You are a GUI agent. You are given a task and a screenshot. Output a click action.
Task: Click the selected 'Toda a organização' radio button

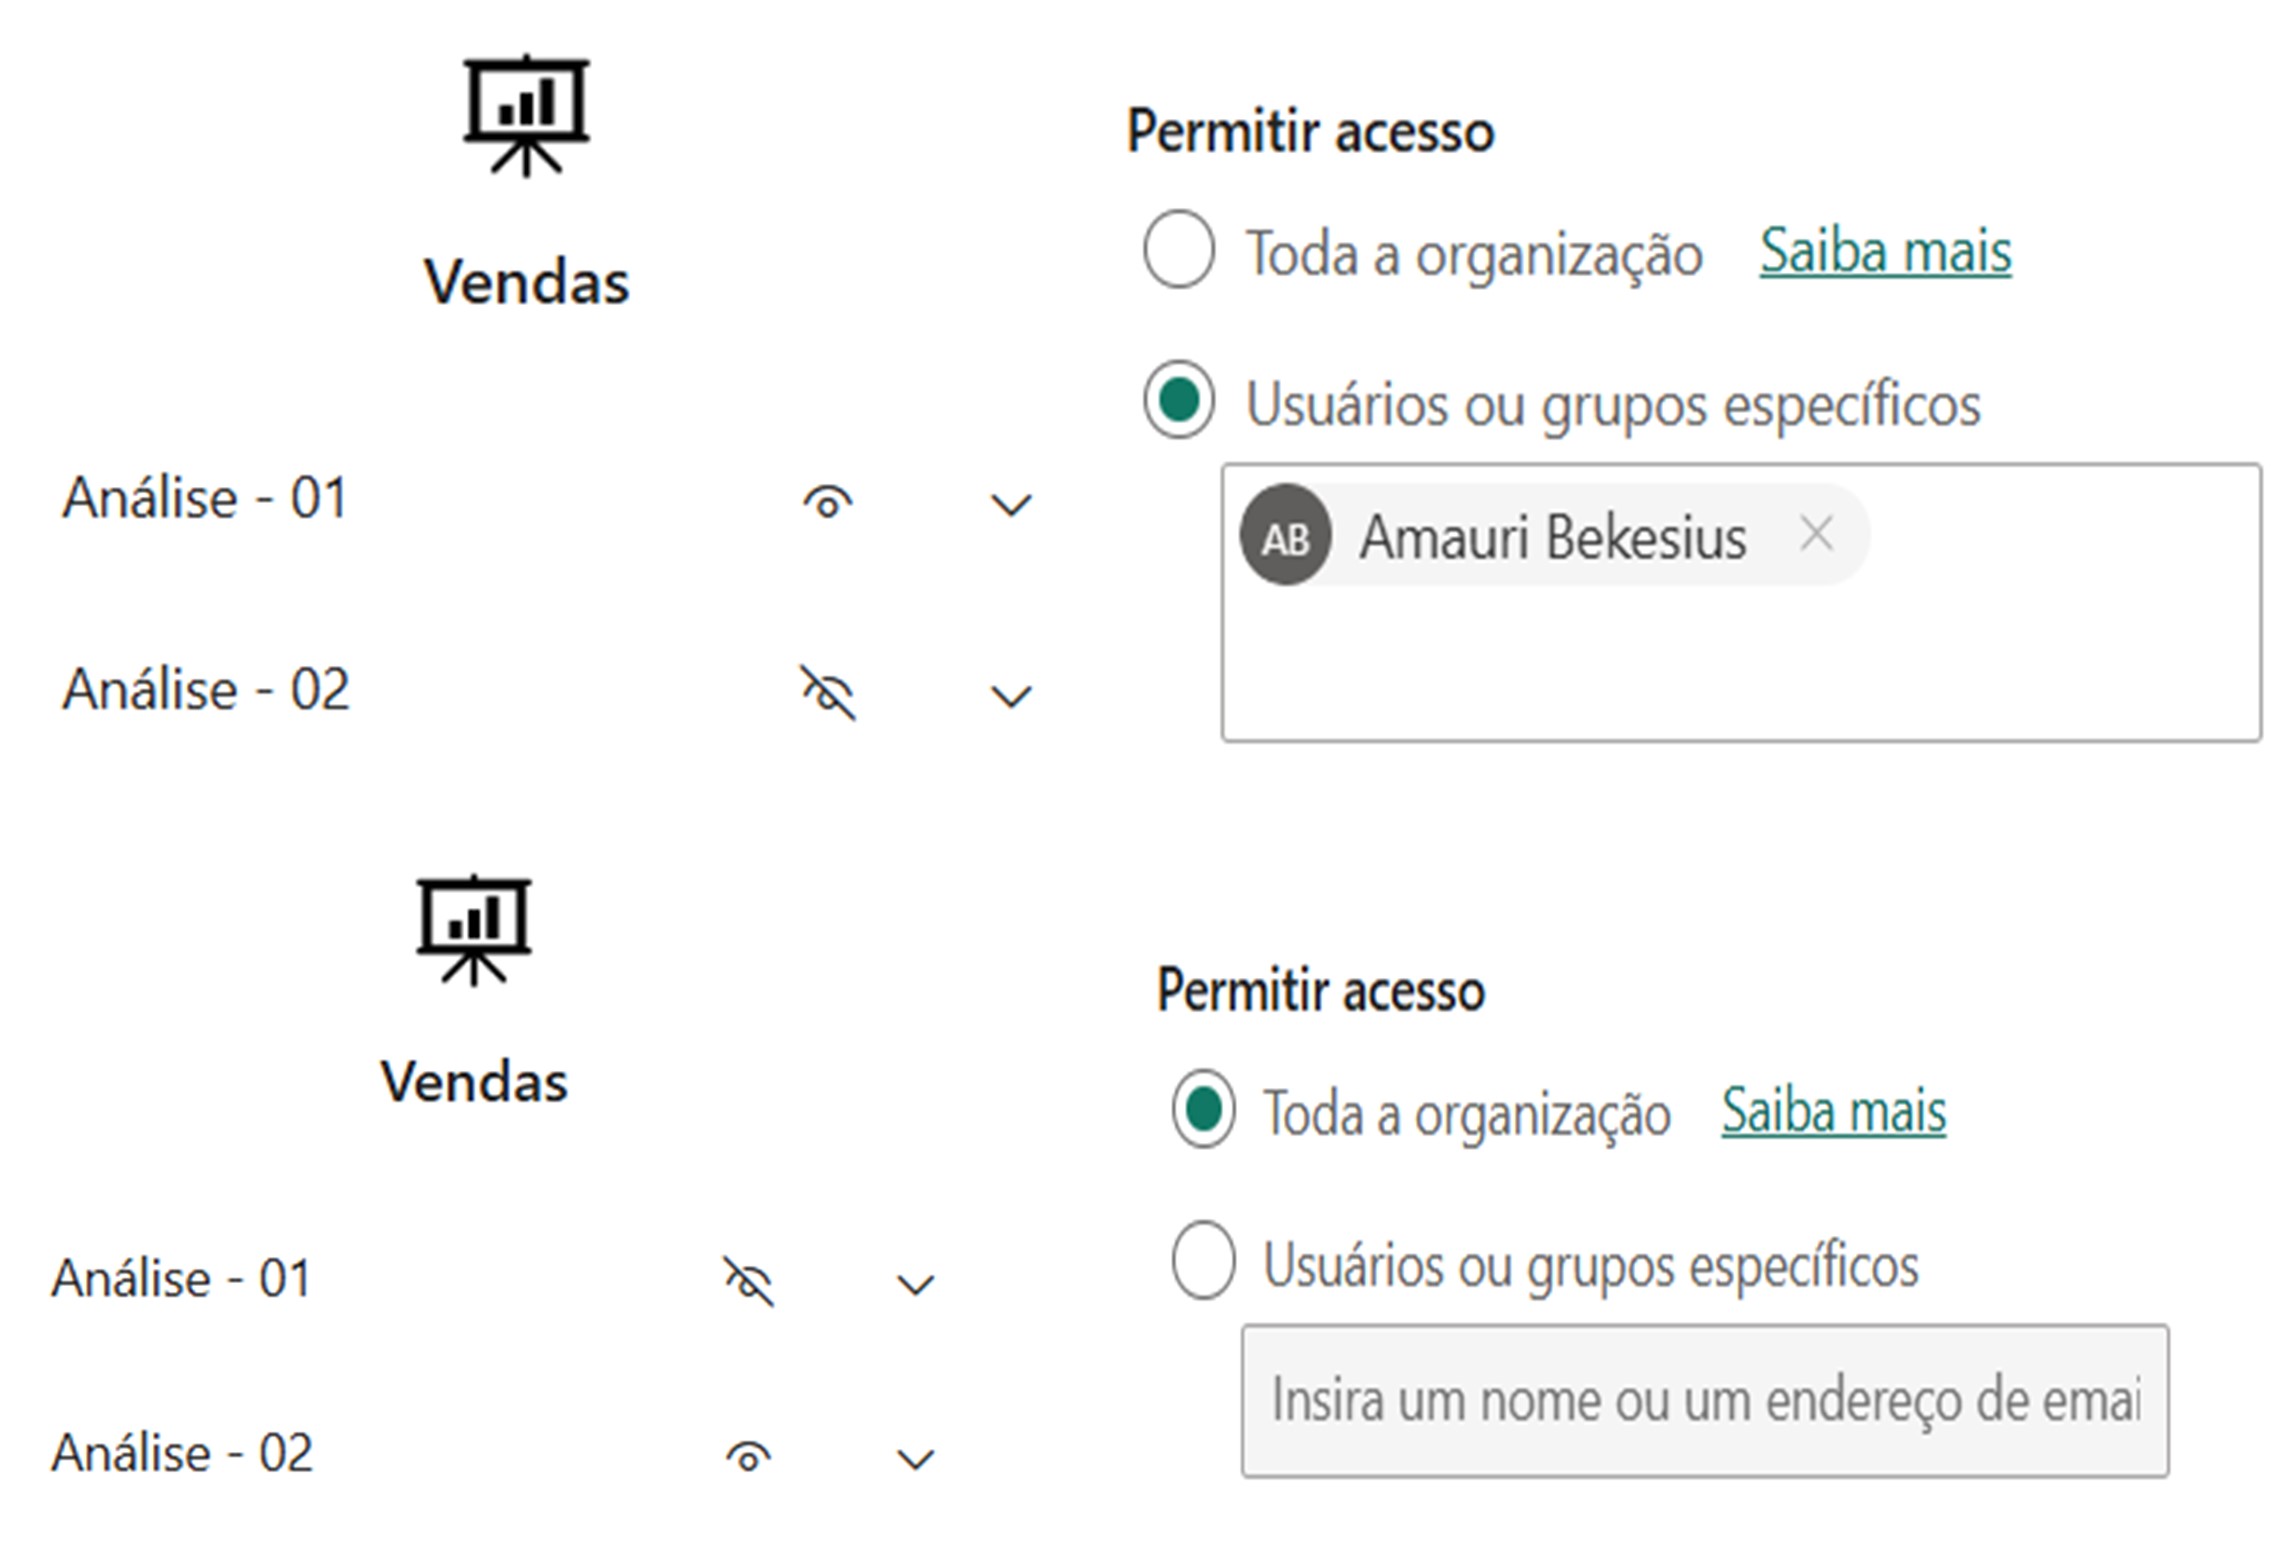pyautogui.click(x=1203, y=1109)
